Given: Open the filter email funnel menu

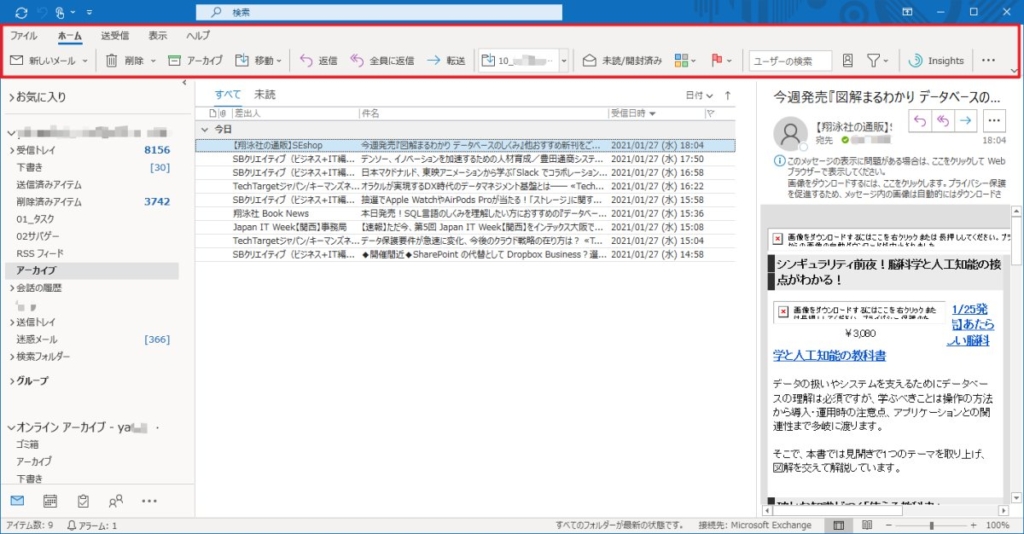Looking at the screenshot, I should coord(877,61).
